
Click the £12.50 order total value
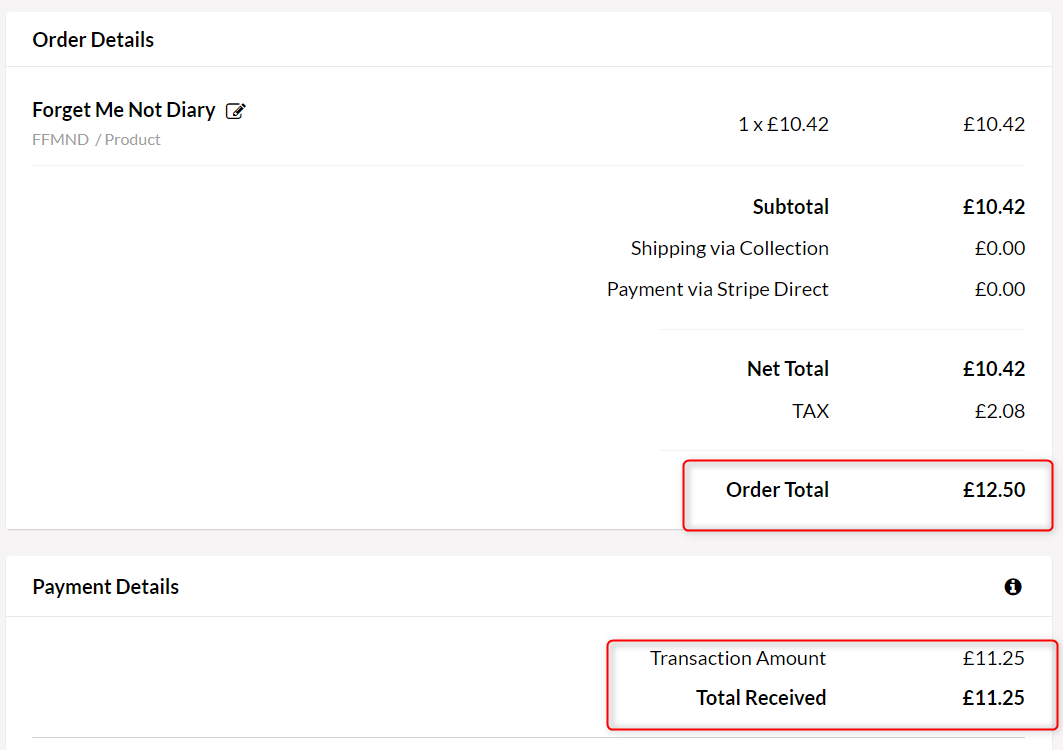tap(993, 490)
